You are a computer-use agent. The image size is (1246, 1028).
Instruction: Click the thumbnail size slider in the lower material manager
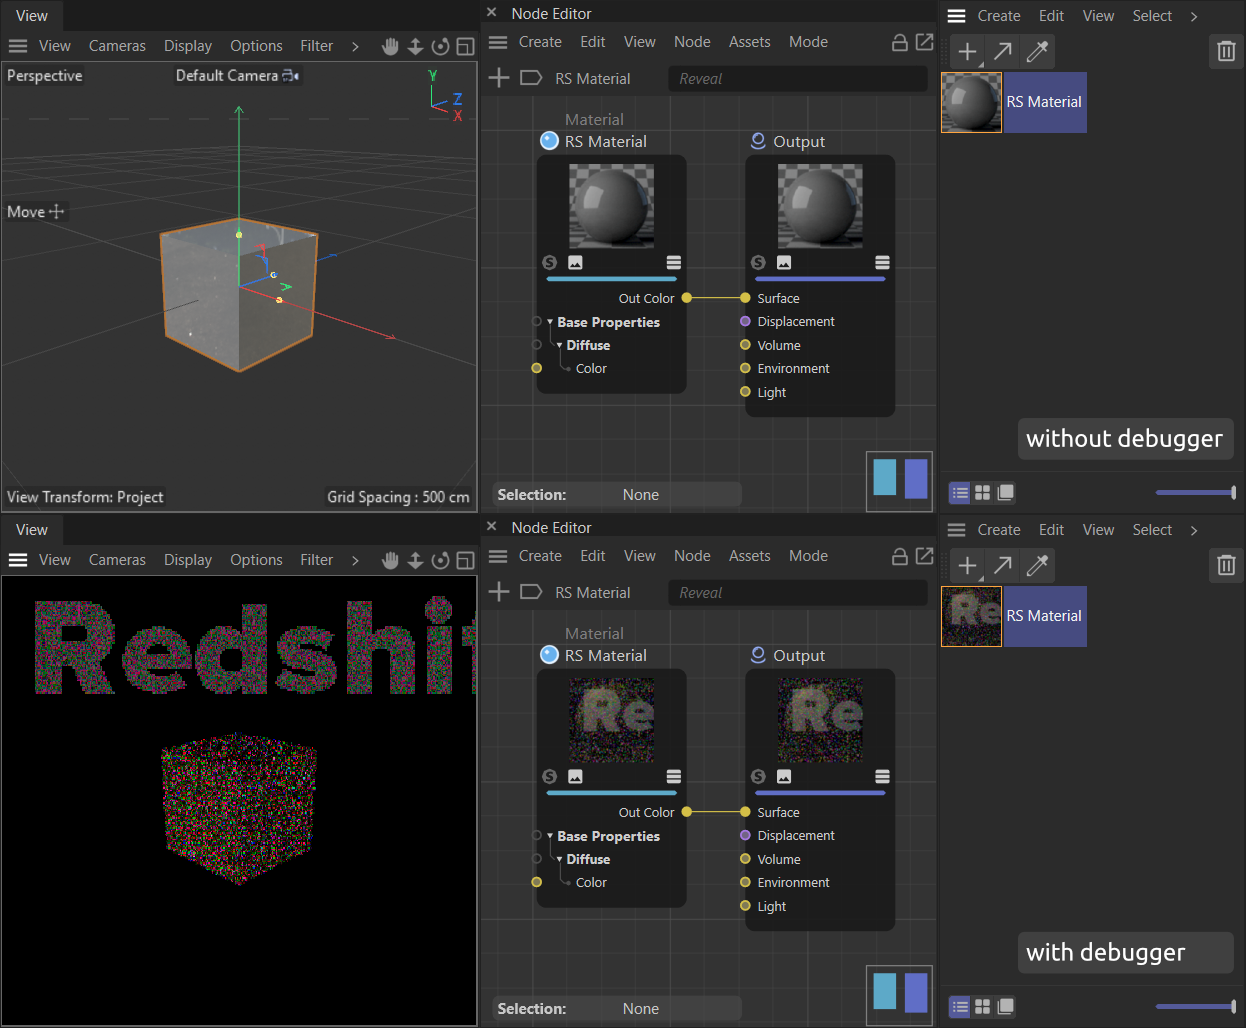point(1195,1006)
